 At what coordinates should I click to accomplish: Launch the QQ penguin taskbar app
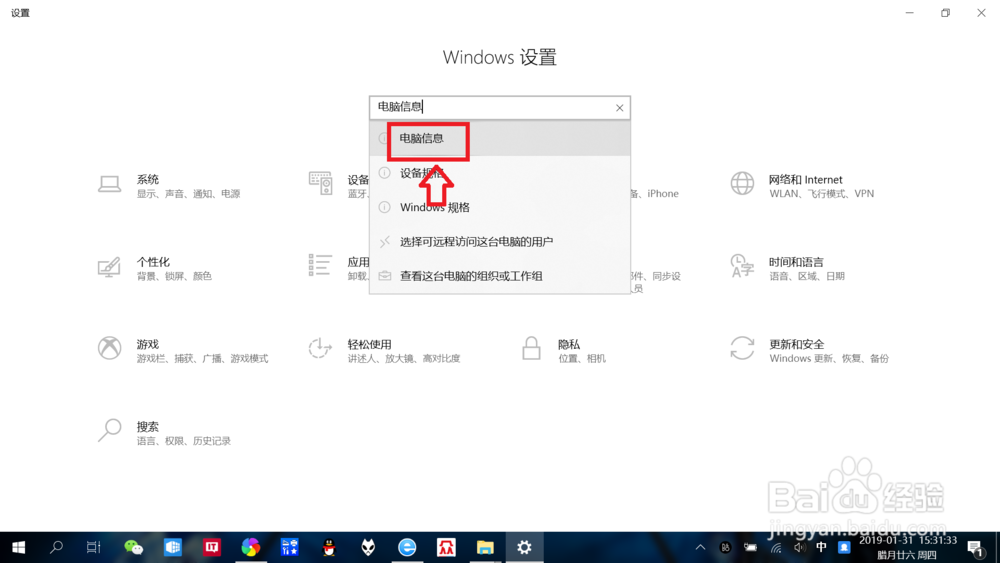click(329, 547)
